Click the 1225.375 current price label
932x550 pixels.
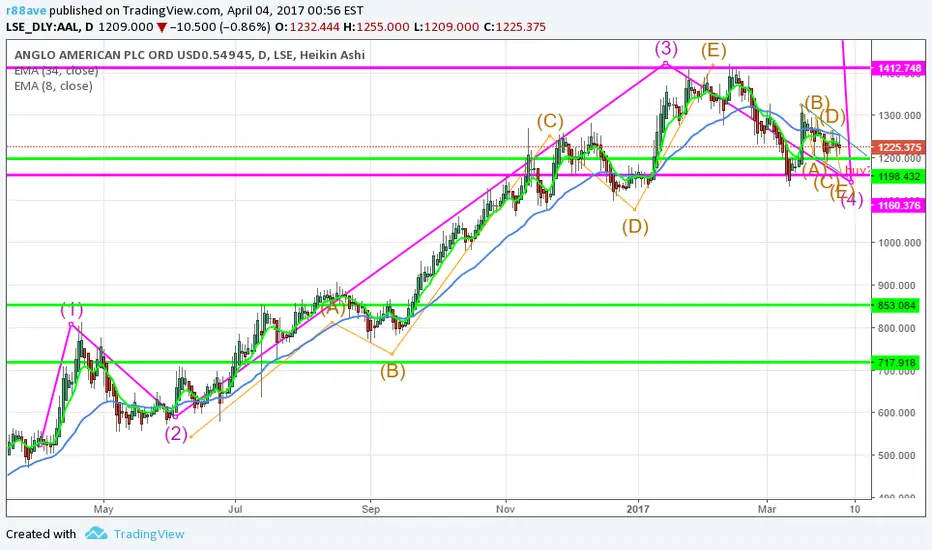point(899,147)
